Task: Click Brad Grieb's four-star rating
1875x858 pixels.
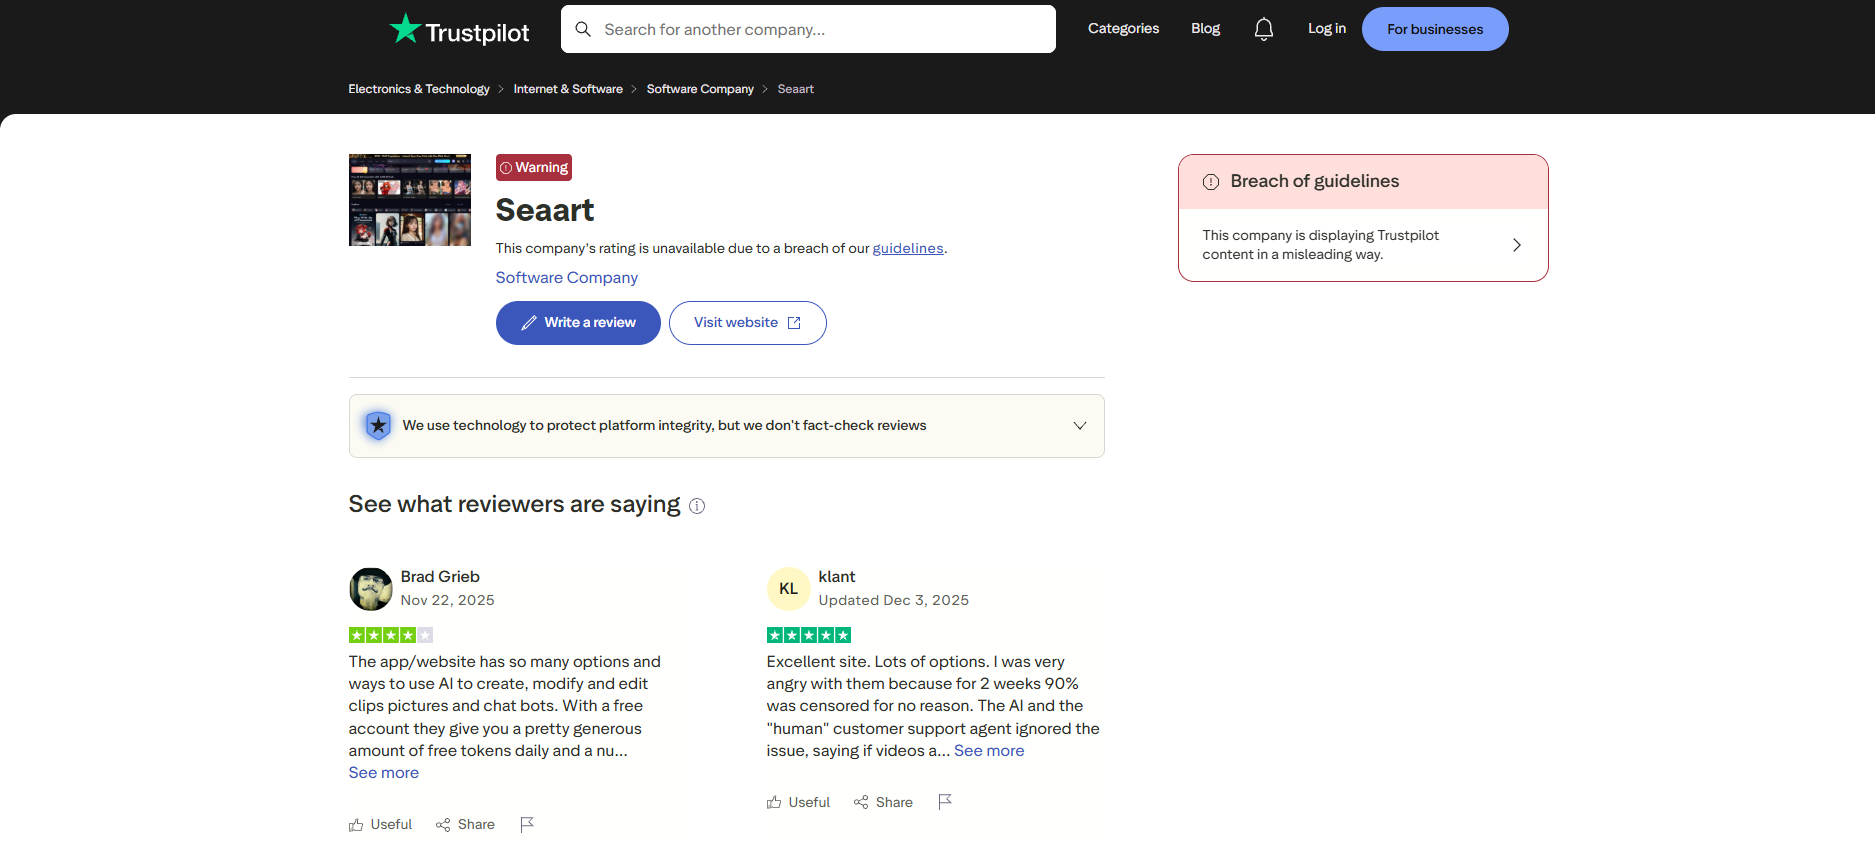Action: (391, 635)
